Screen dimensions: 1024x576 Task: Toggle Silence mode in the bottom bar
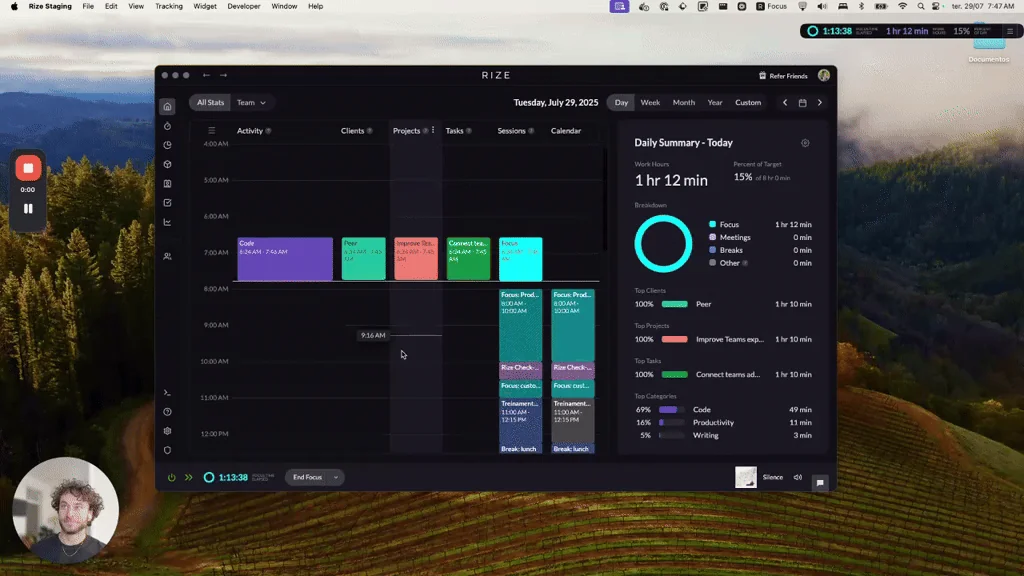773,477
